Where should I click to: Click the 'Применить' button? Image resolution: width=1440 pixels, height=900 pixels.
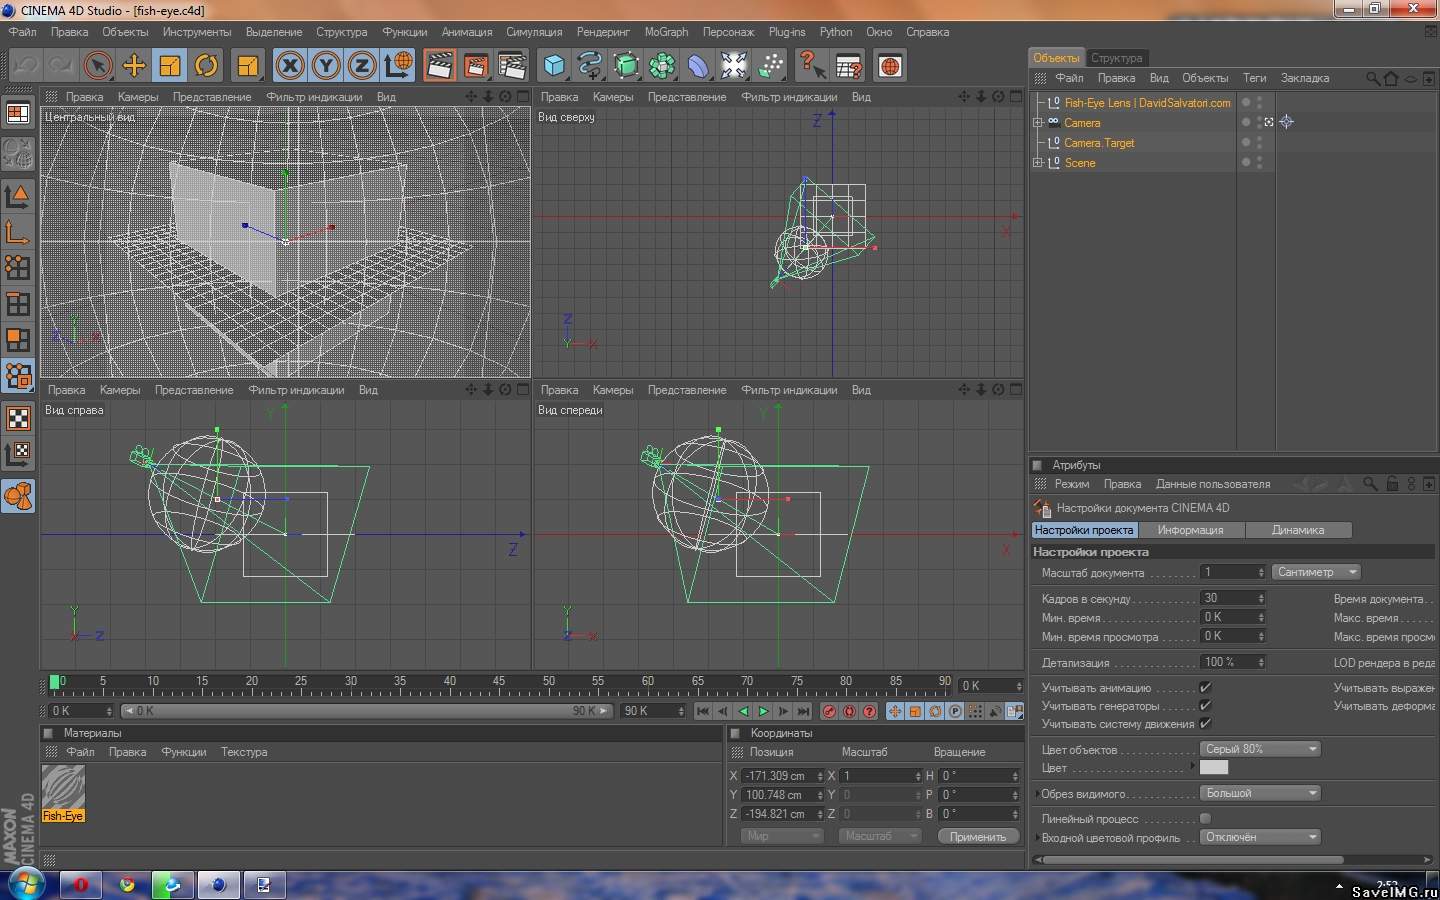click(978, 836)
